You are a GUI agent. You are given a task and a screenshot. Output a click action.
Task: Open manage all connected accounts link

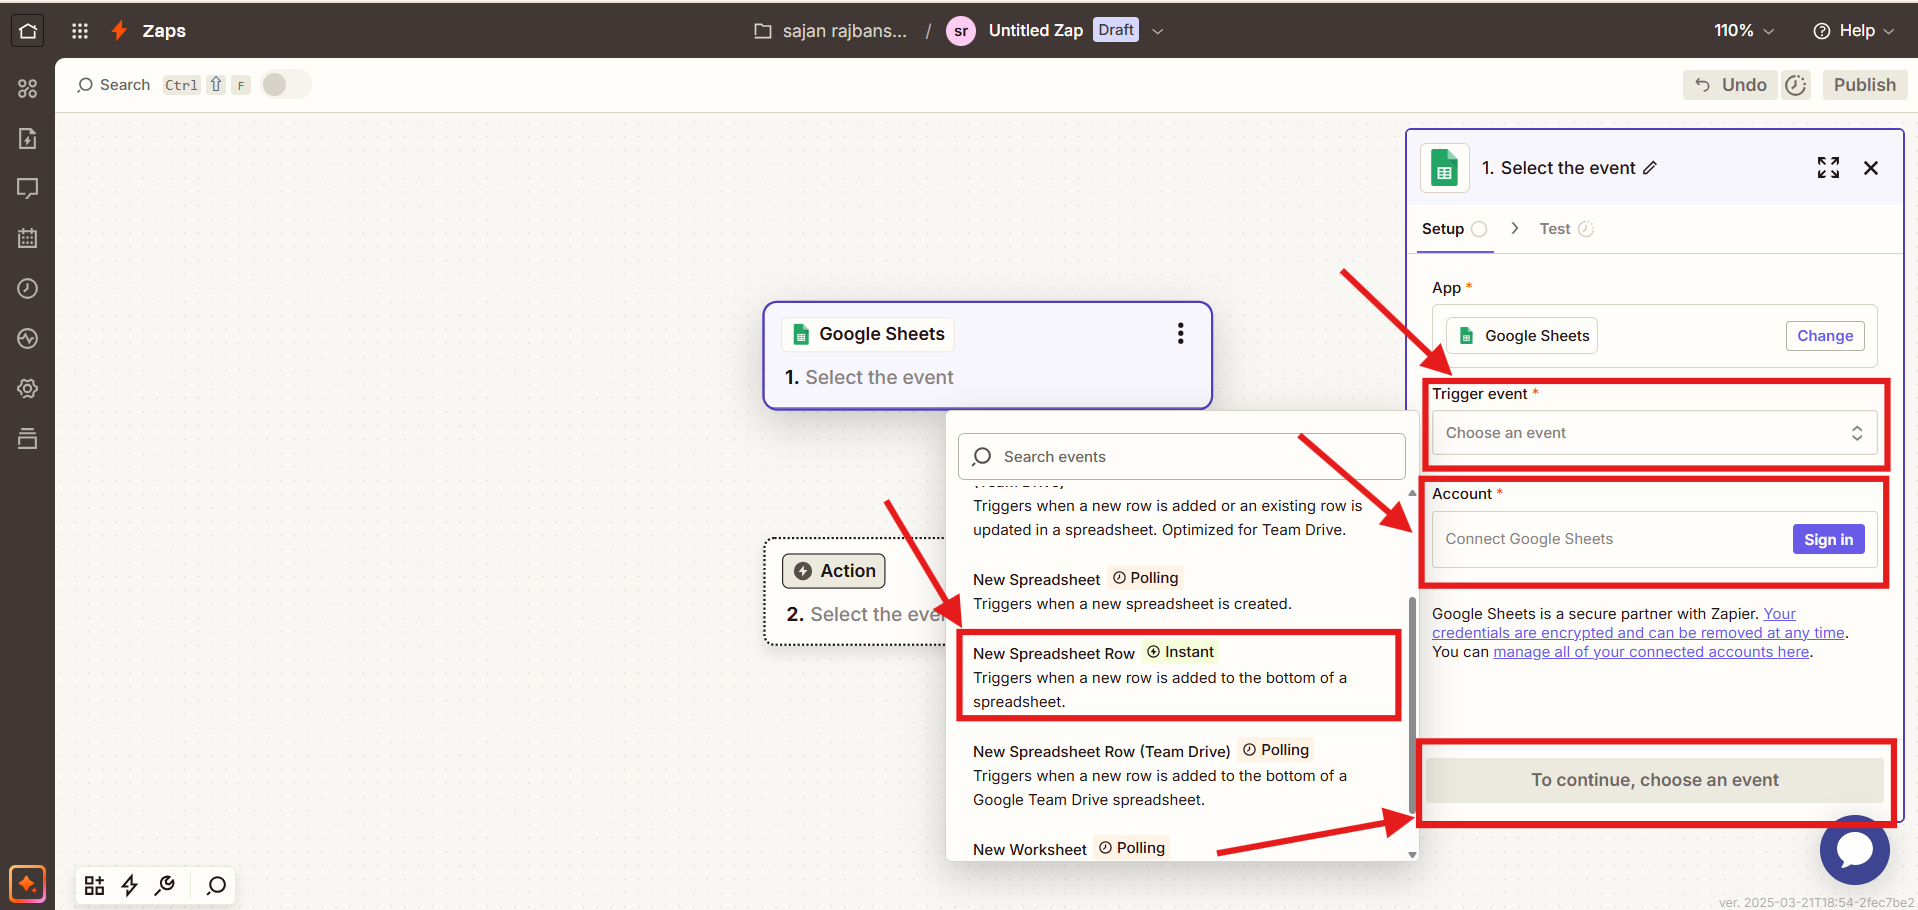[x=1651, y=652]
